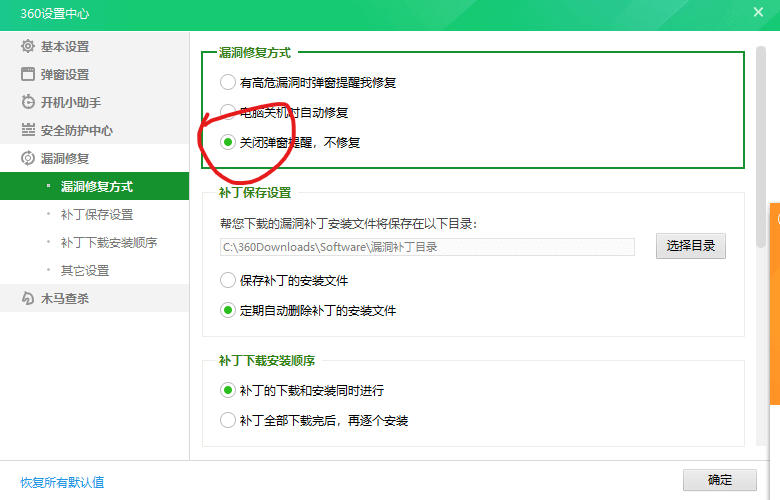This screenshot has width=780, height=500.
Task: Open 补丁下载安装顺序 sub-item in sidebar
Action: pos(108,243)
